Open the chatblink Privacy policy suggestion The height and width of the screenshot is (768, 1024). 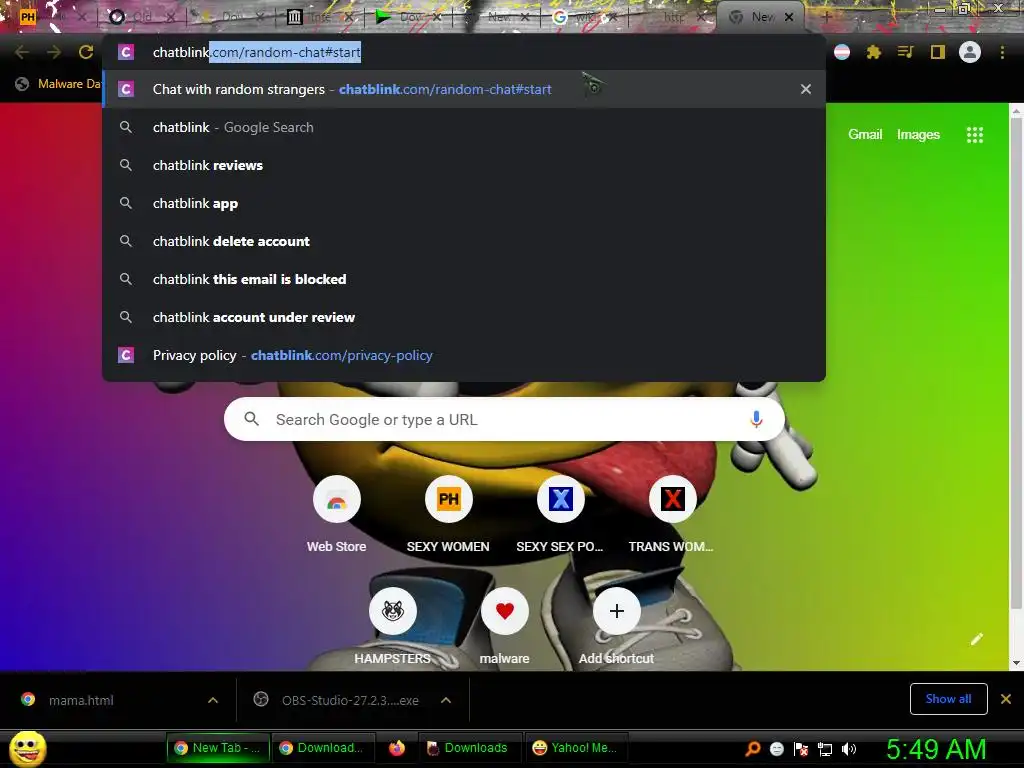point(464,355)
